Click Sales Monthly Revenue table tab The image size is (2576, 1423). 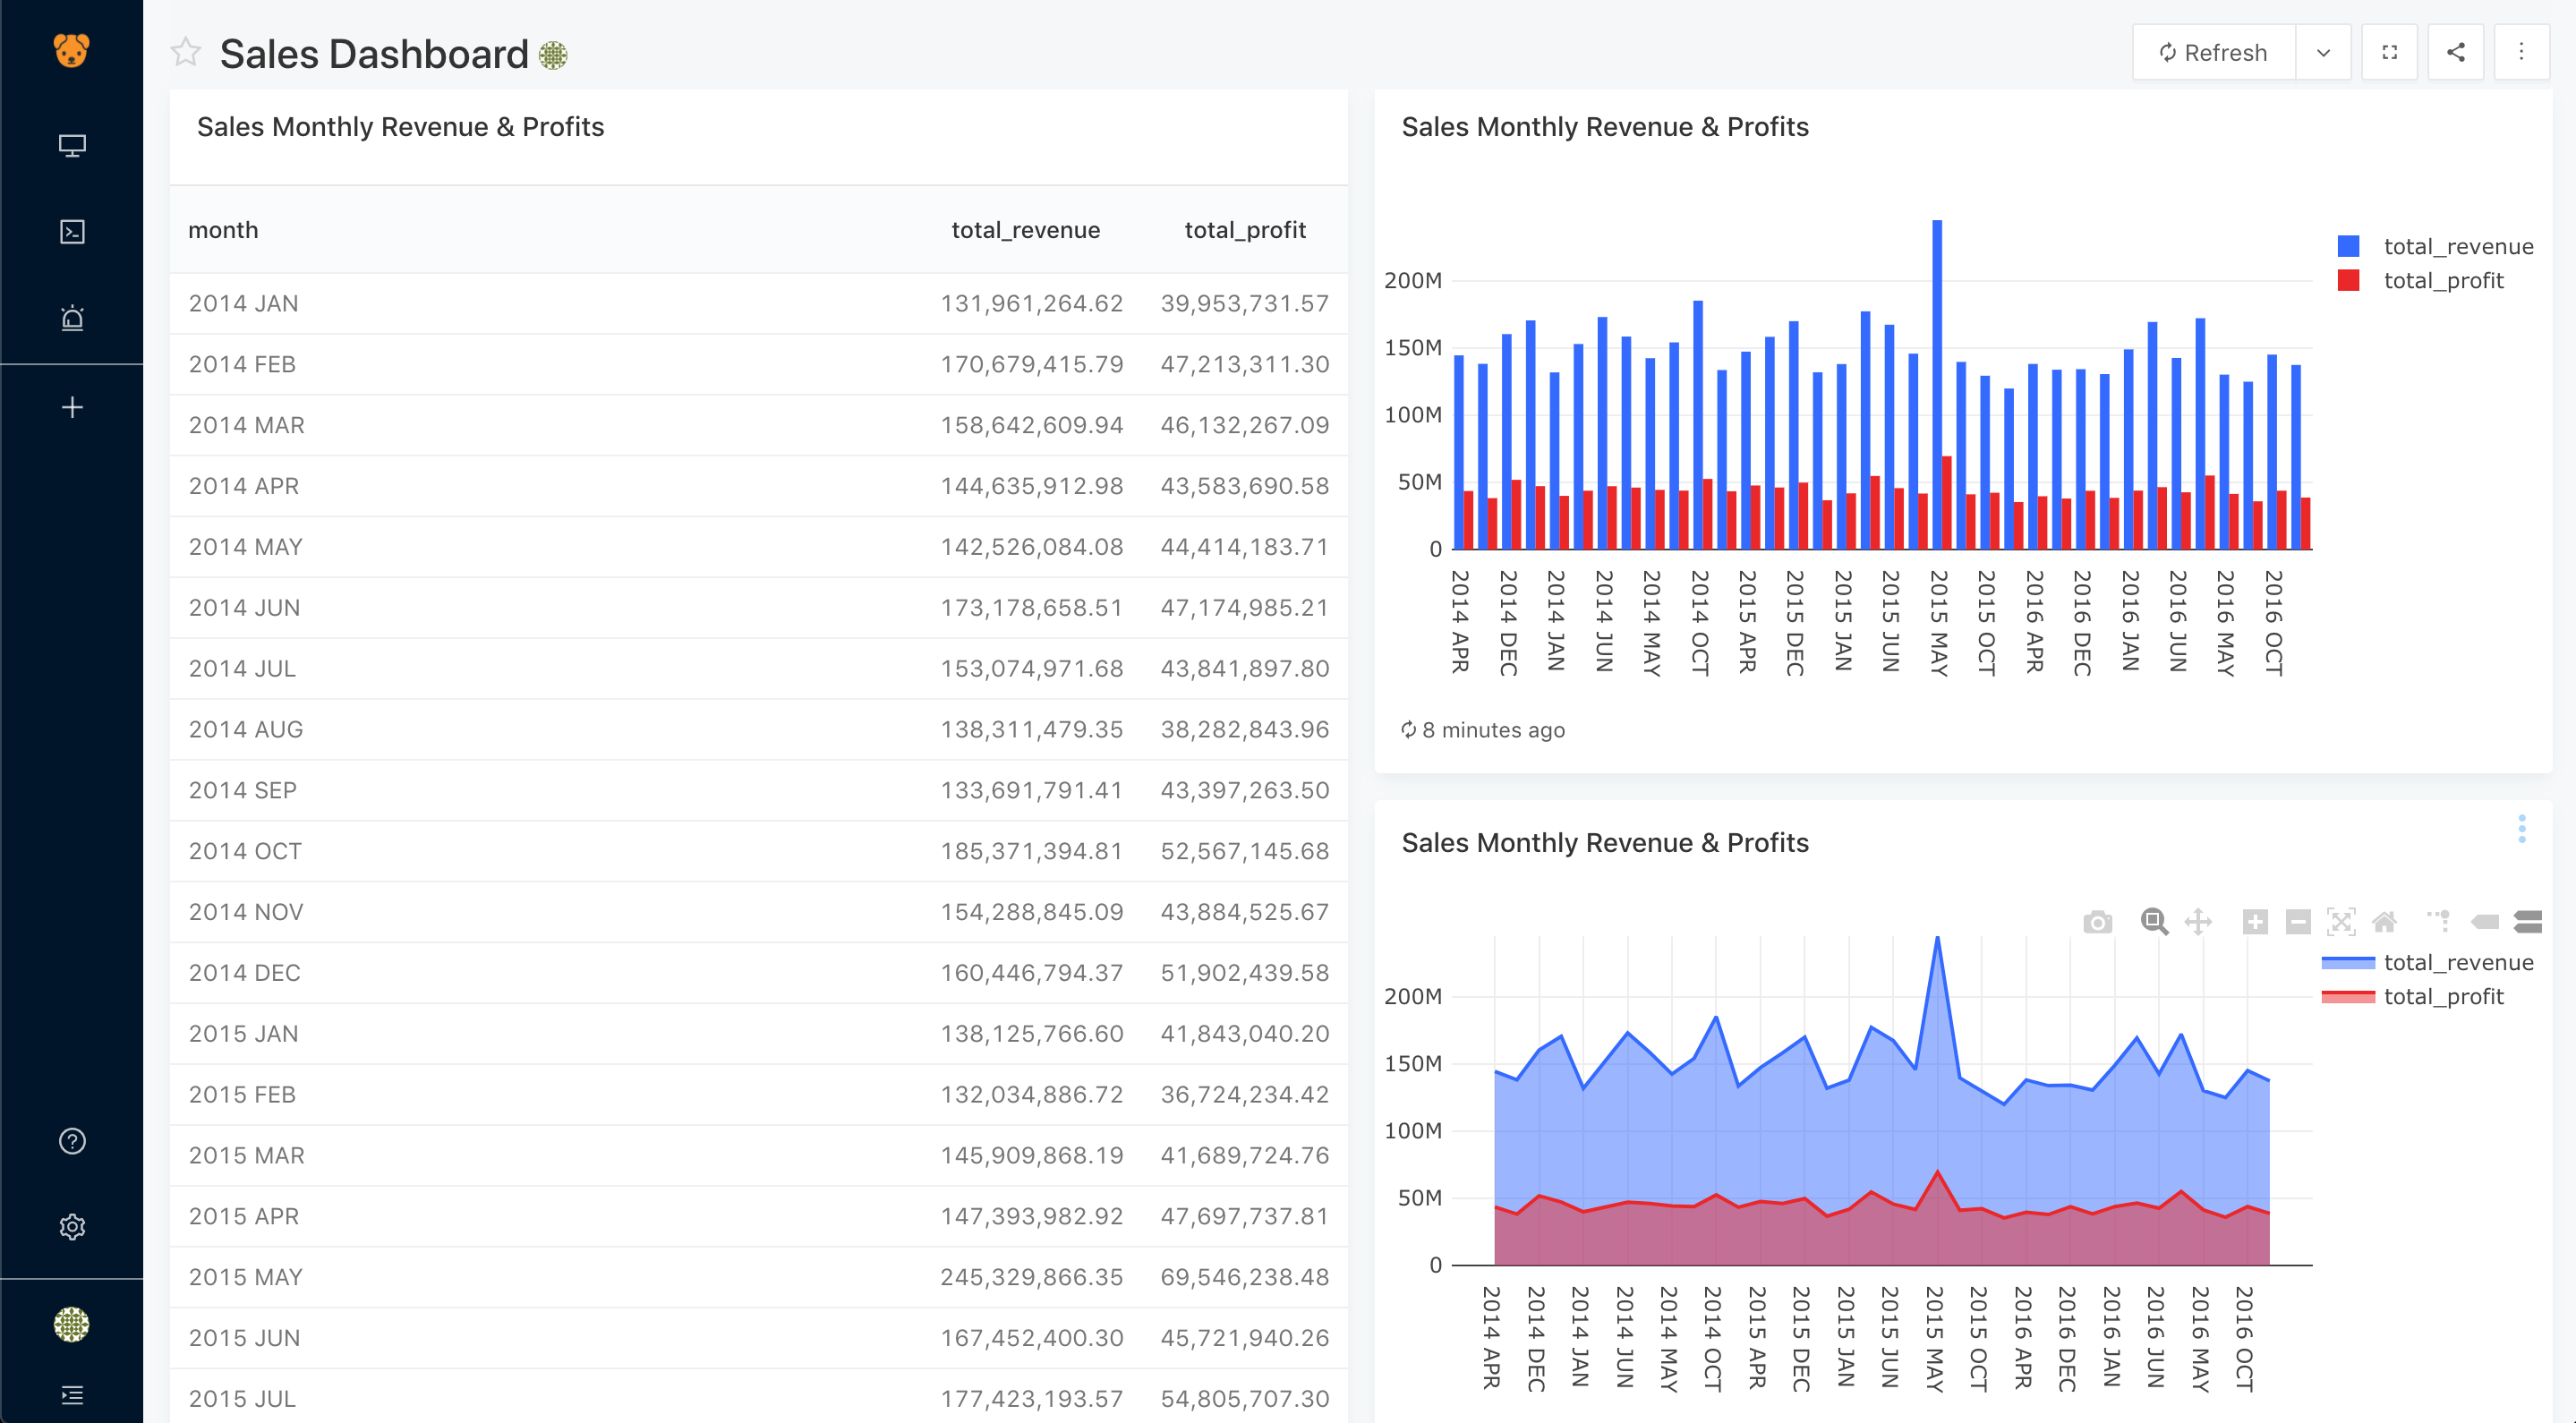pyautogui.click(x=401, y=126)
